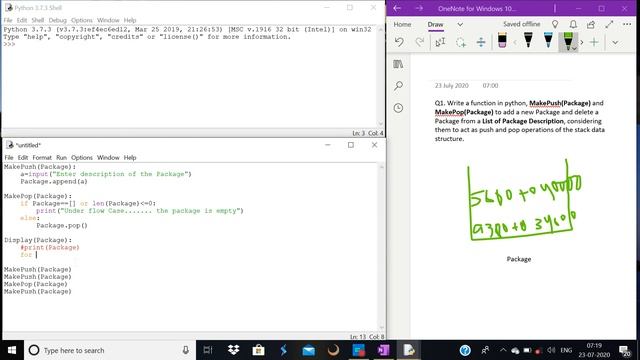Click the taskbar search box
The width and height of the screenshot is (640, 360).
pos(110,350)
